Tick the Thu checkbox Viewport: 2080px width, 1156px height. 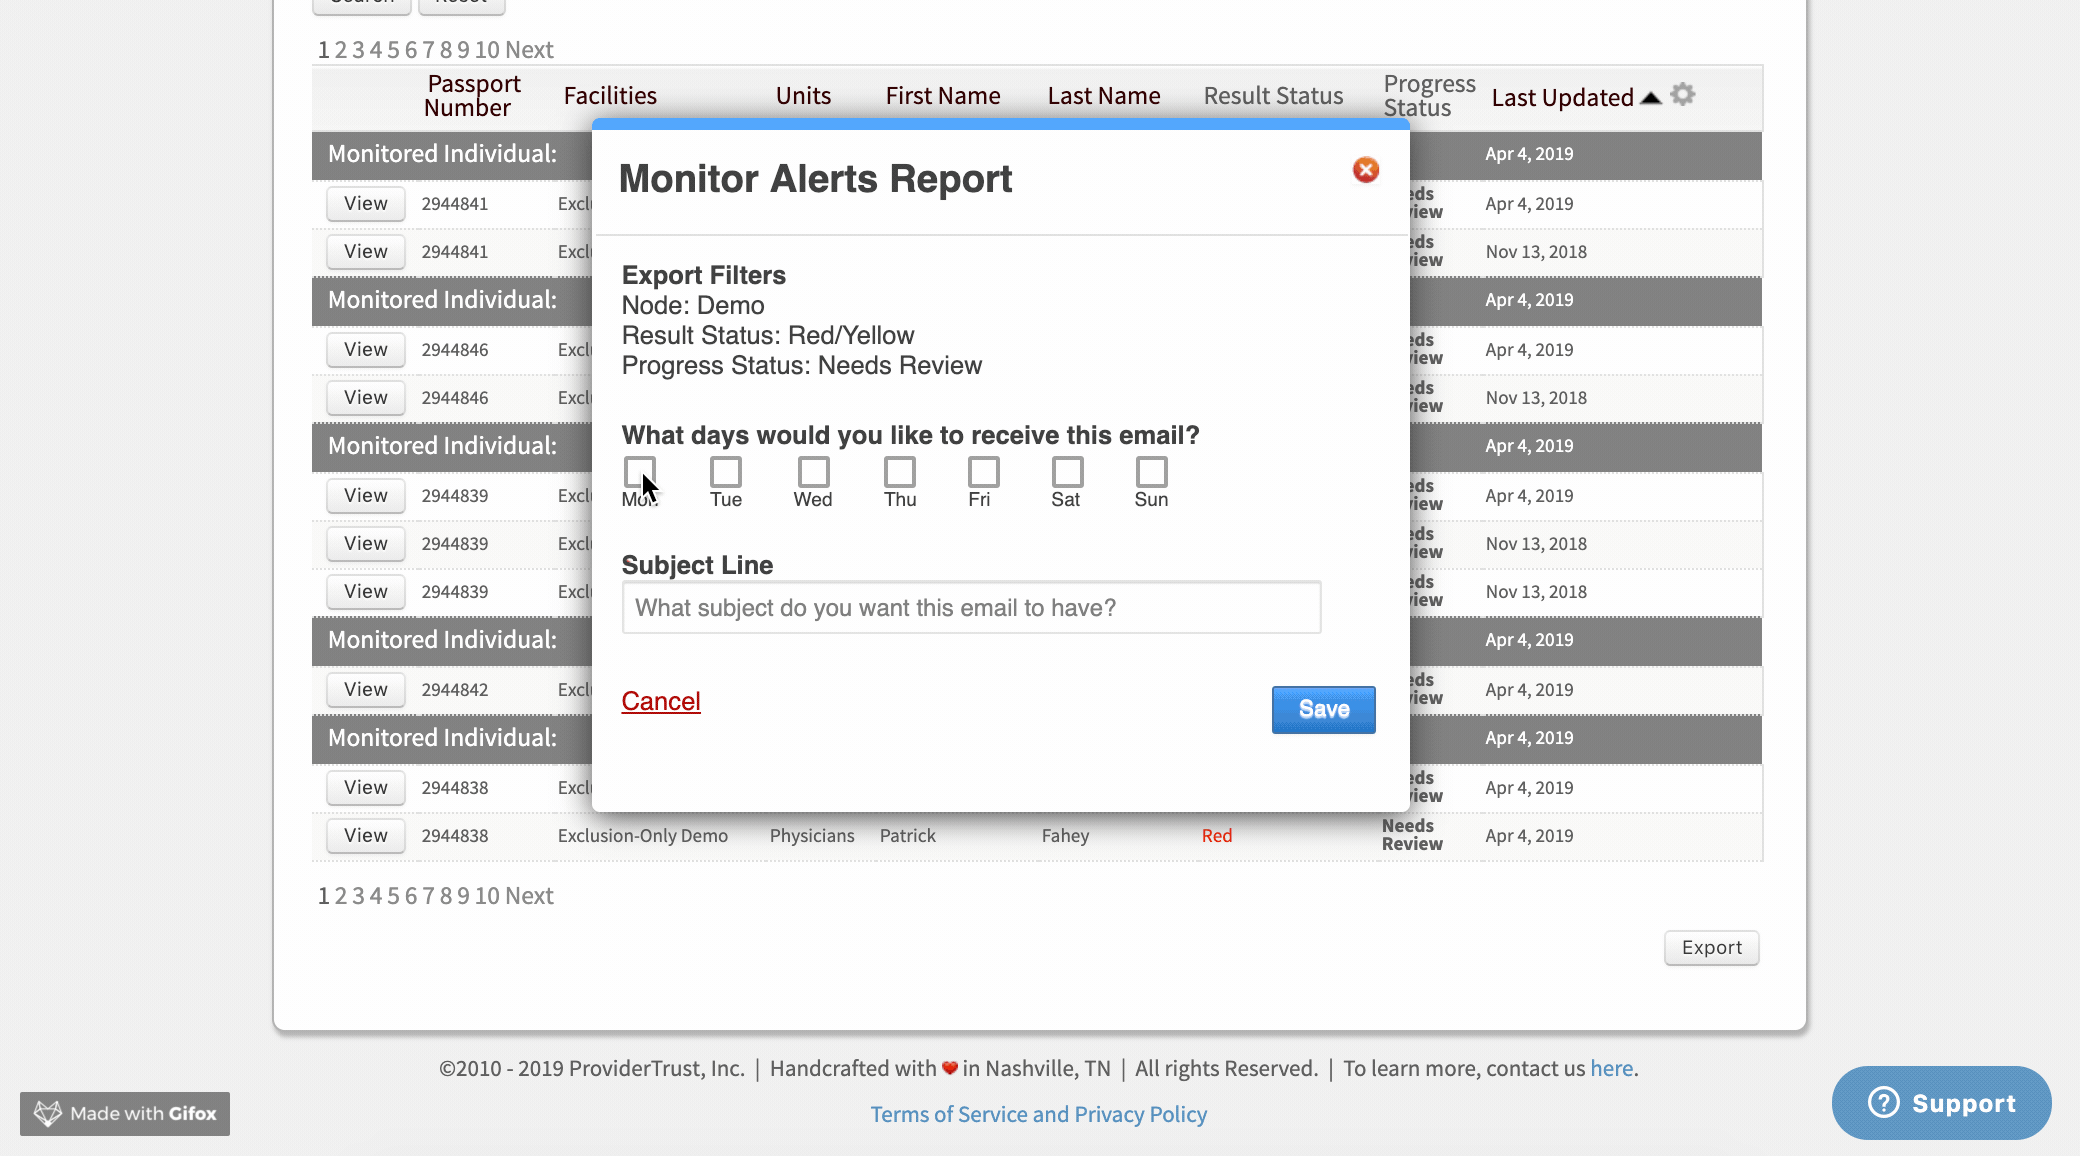point(900,471)
